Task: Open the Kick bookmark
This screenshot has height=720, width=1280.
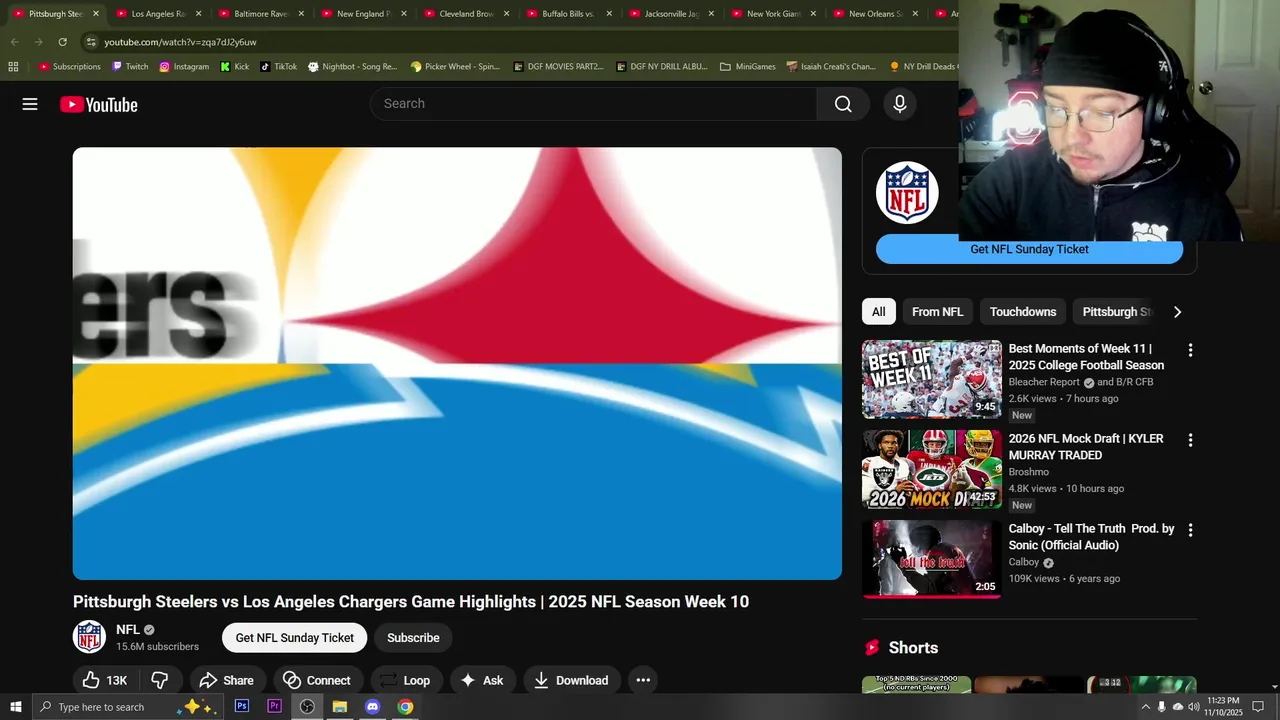Action: click(x=235, y=67)
